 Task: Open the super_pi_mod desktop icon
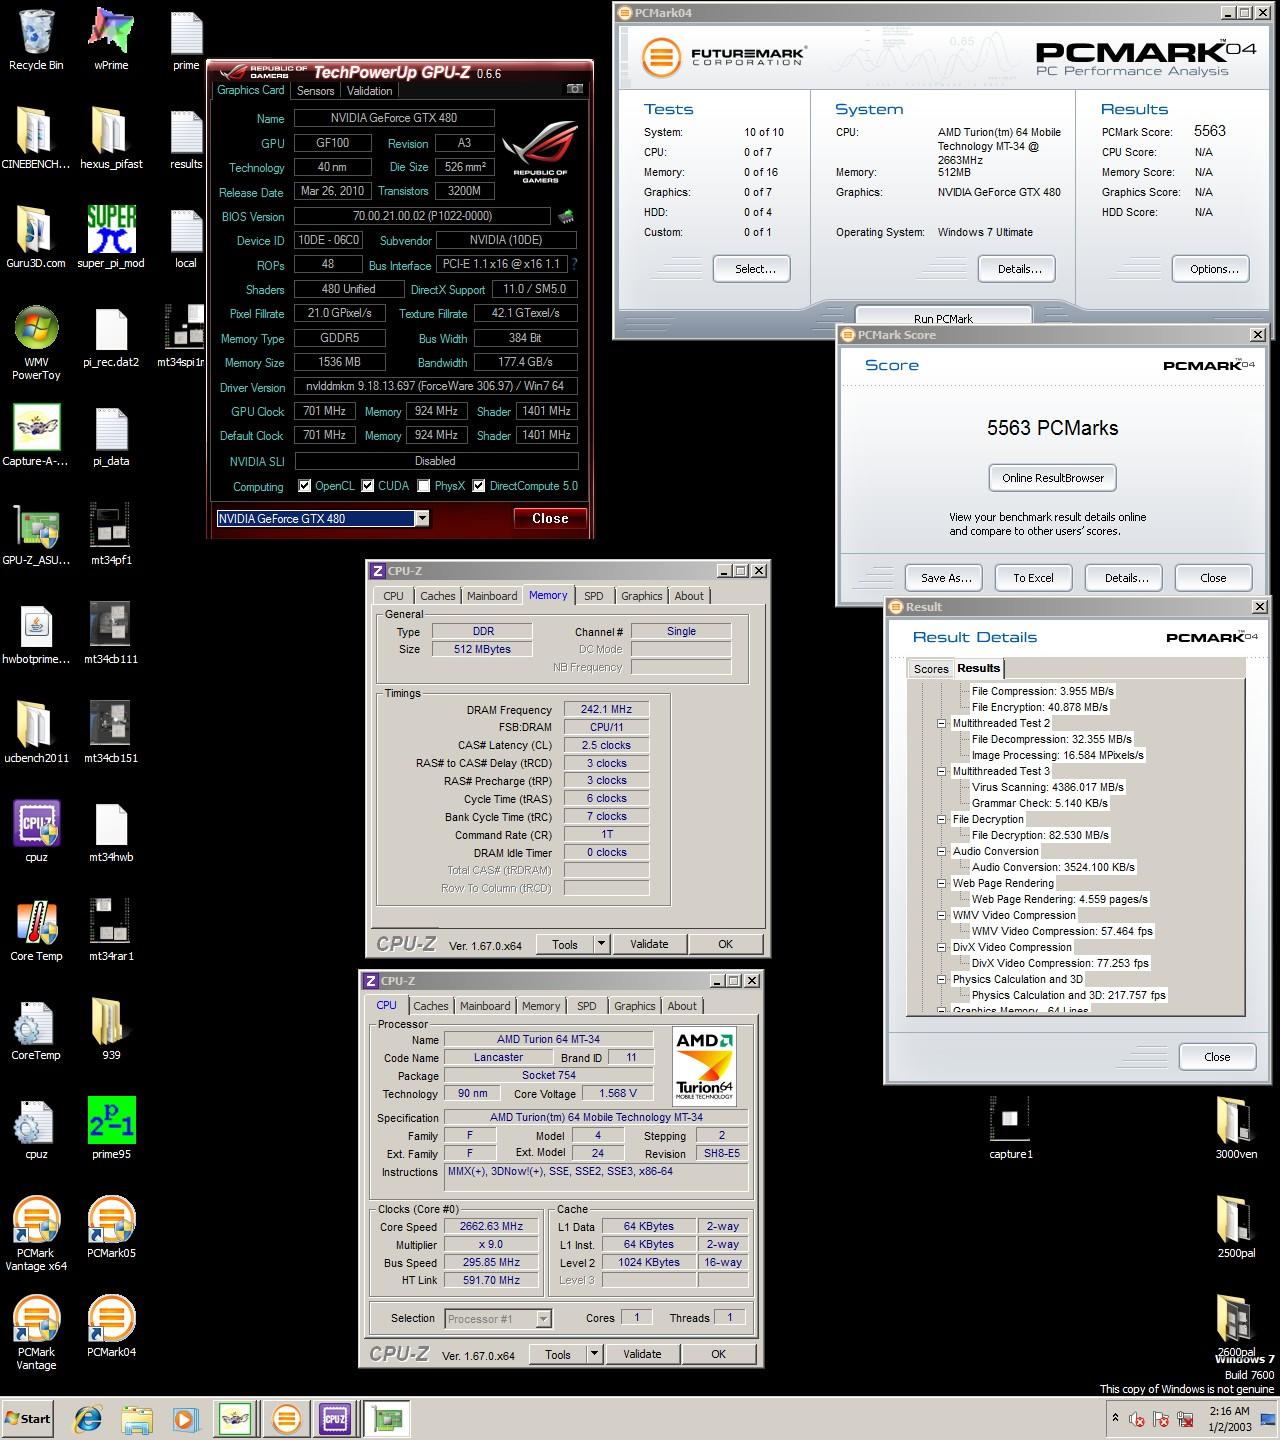(110, 238)
